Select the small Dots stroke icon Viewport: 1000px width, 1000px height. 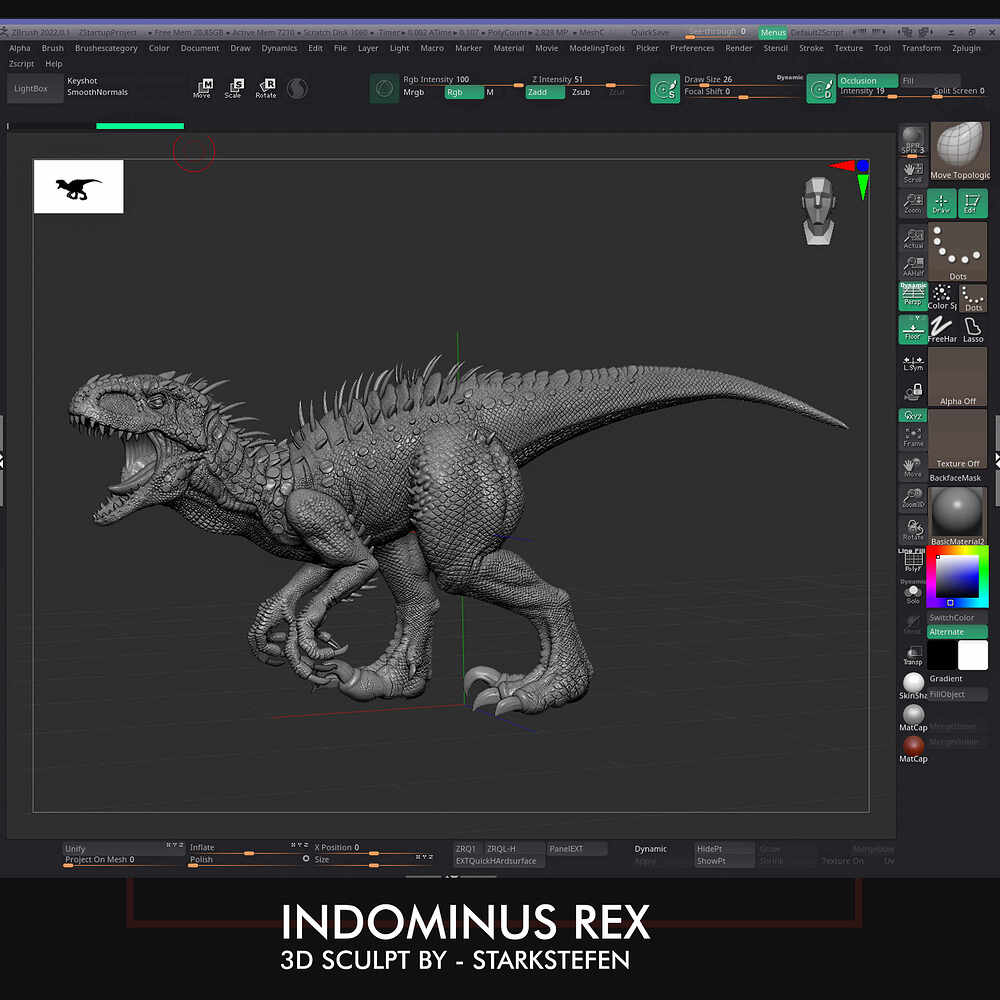tap(973, 297)
